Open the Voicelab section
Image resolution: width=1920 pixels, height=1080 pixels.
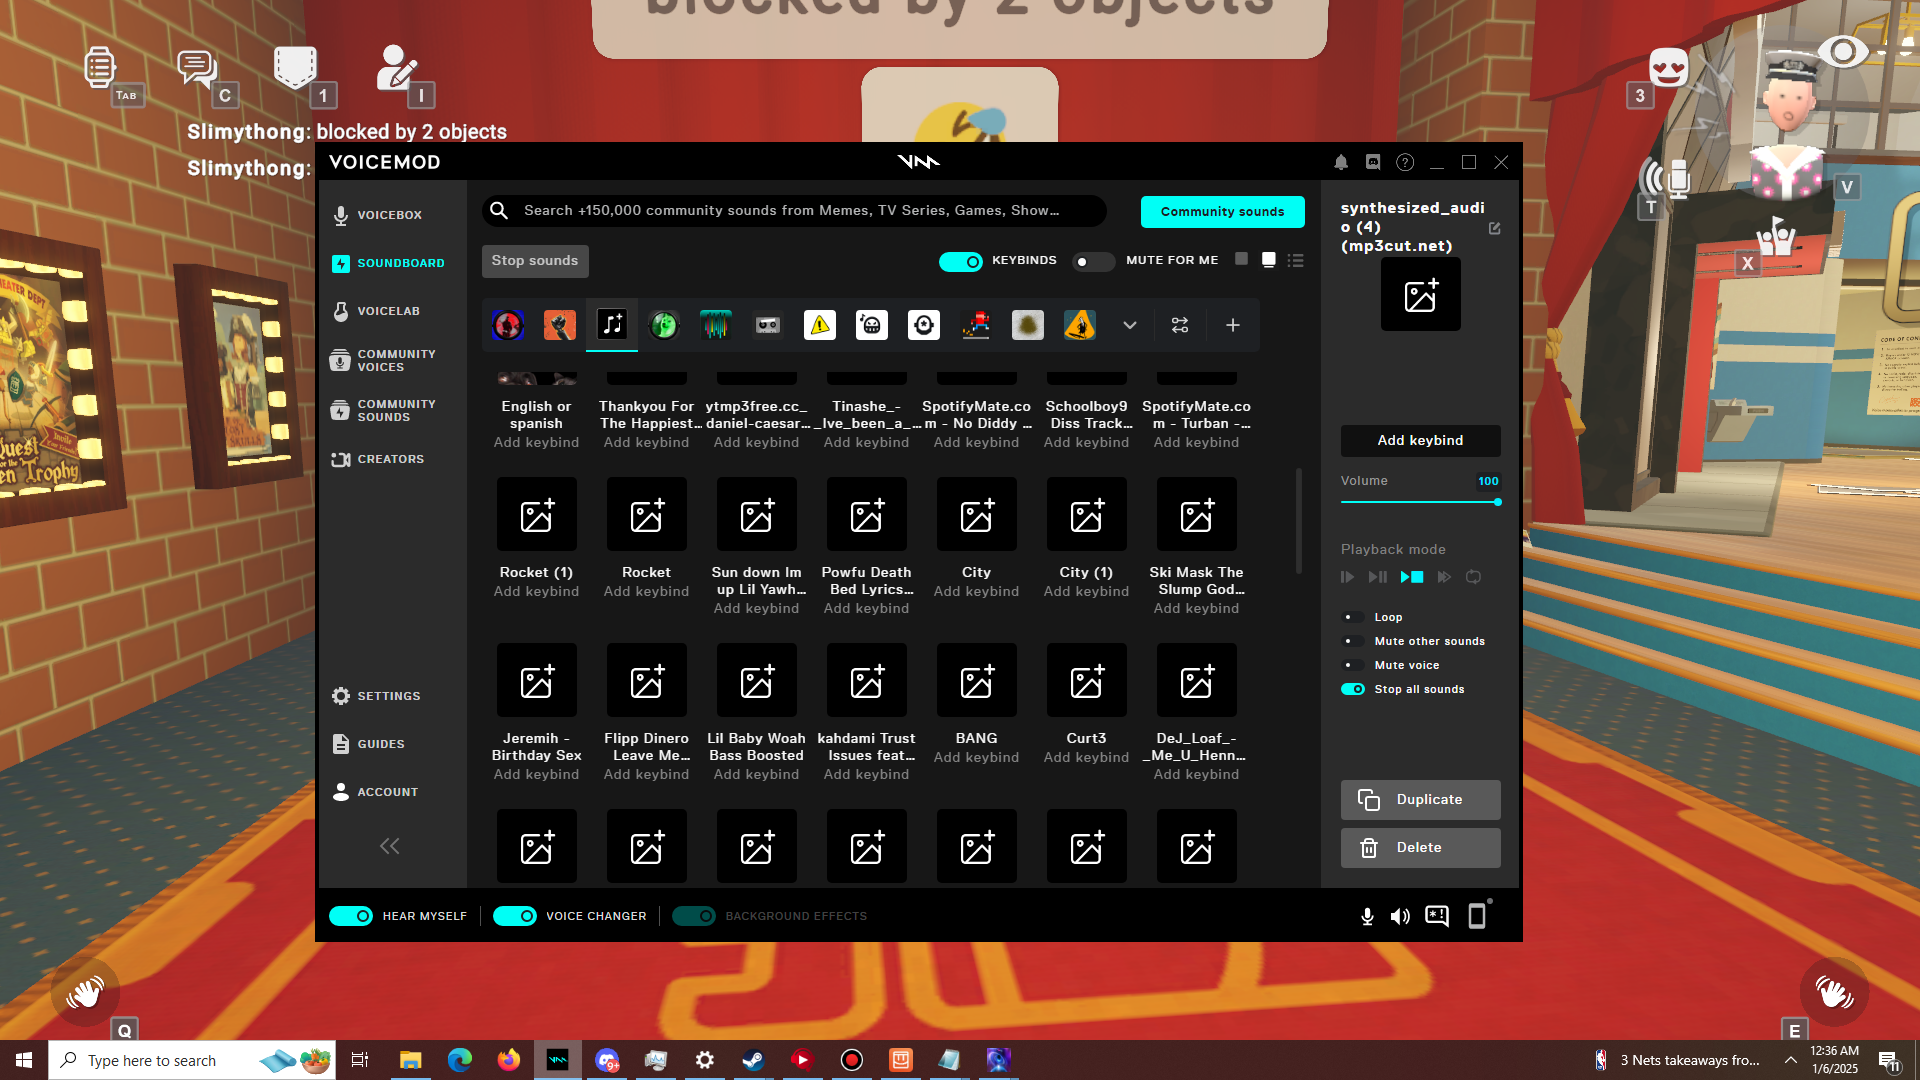click(388, 311)
